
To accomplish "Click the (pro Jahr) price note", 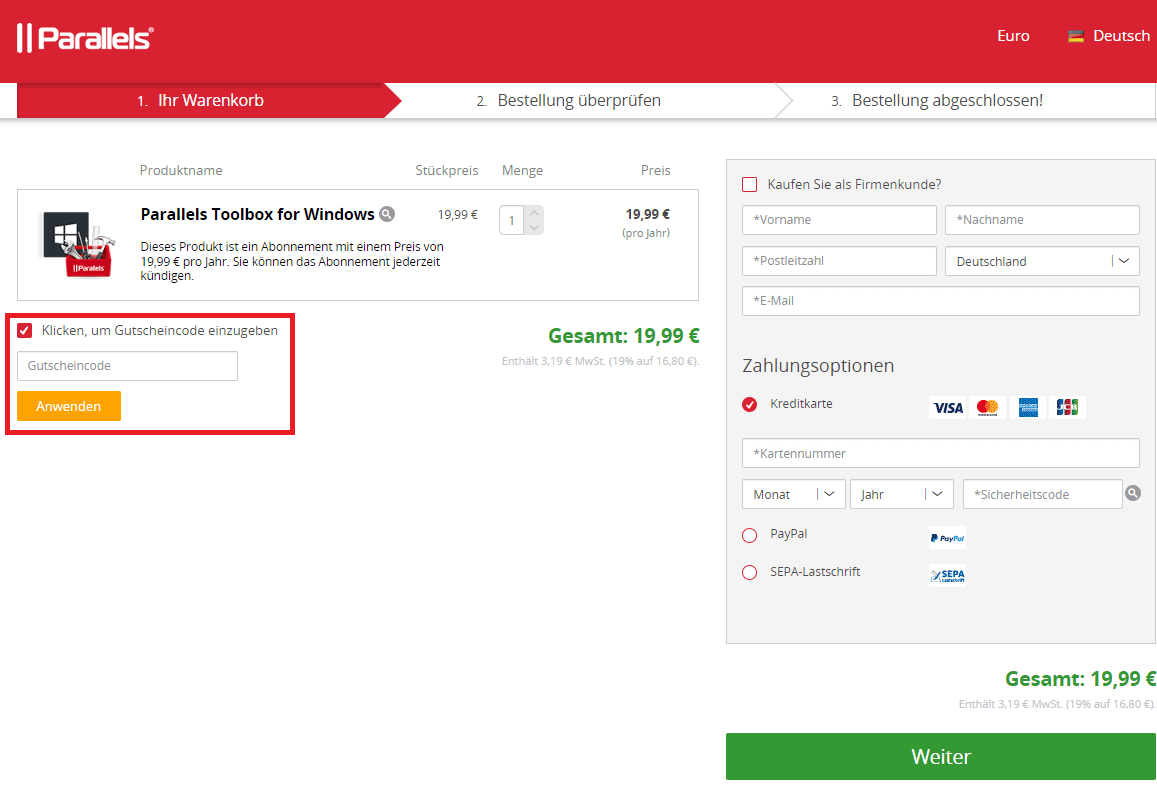I will [x=646, y=233].
